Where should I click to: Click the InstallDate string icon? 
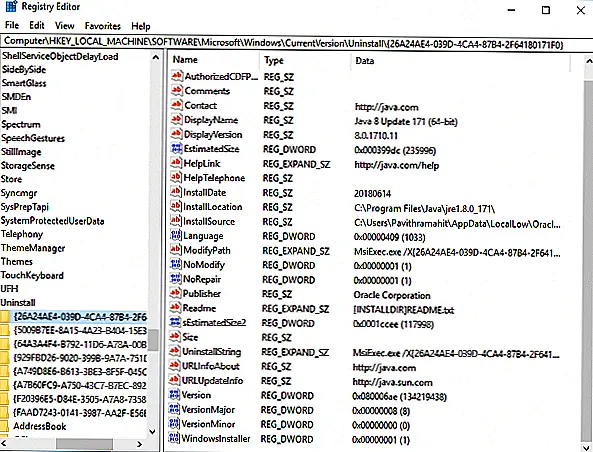point(176,192)
